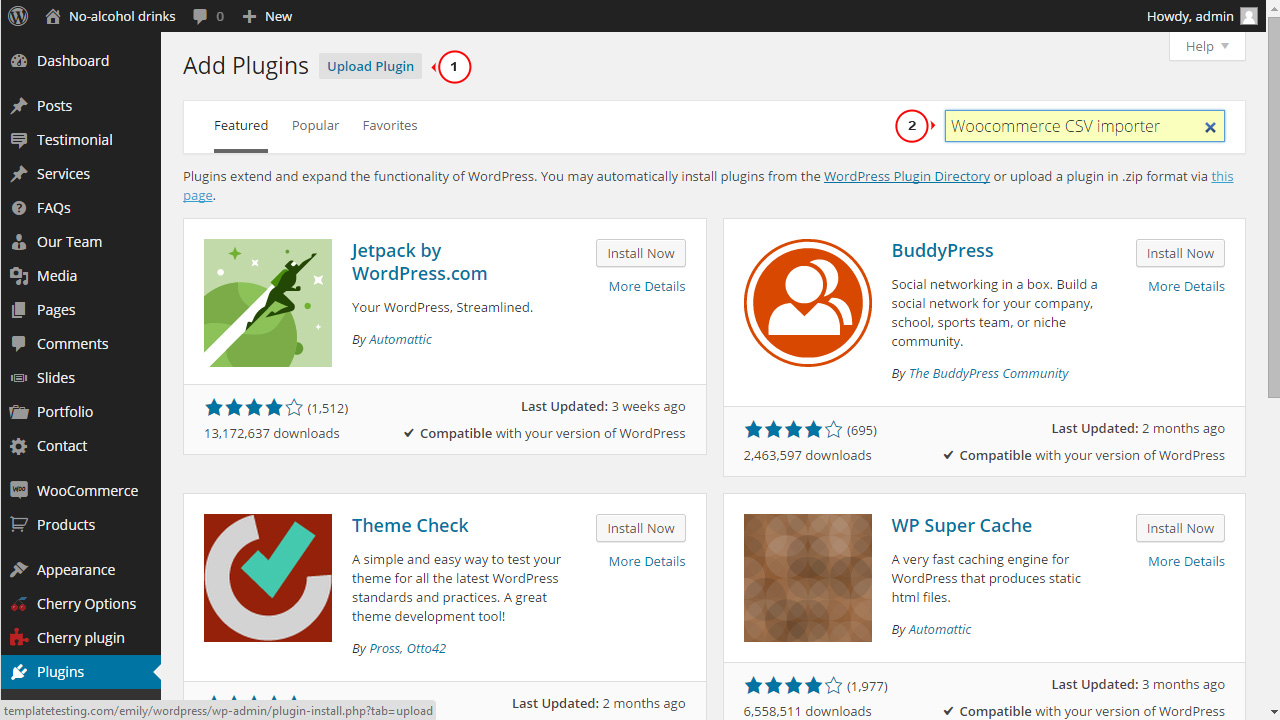
Task: Click the Posts pin icon
Action: pyautogui.click(x=19, y=106)
